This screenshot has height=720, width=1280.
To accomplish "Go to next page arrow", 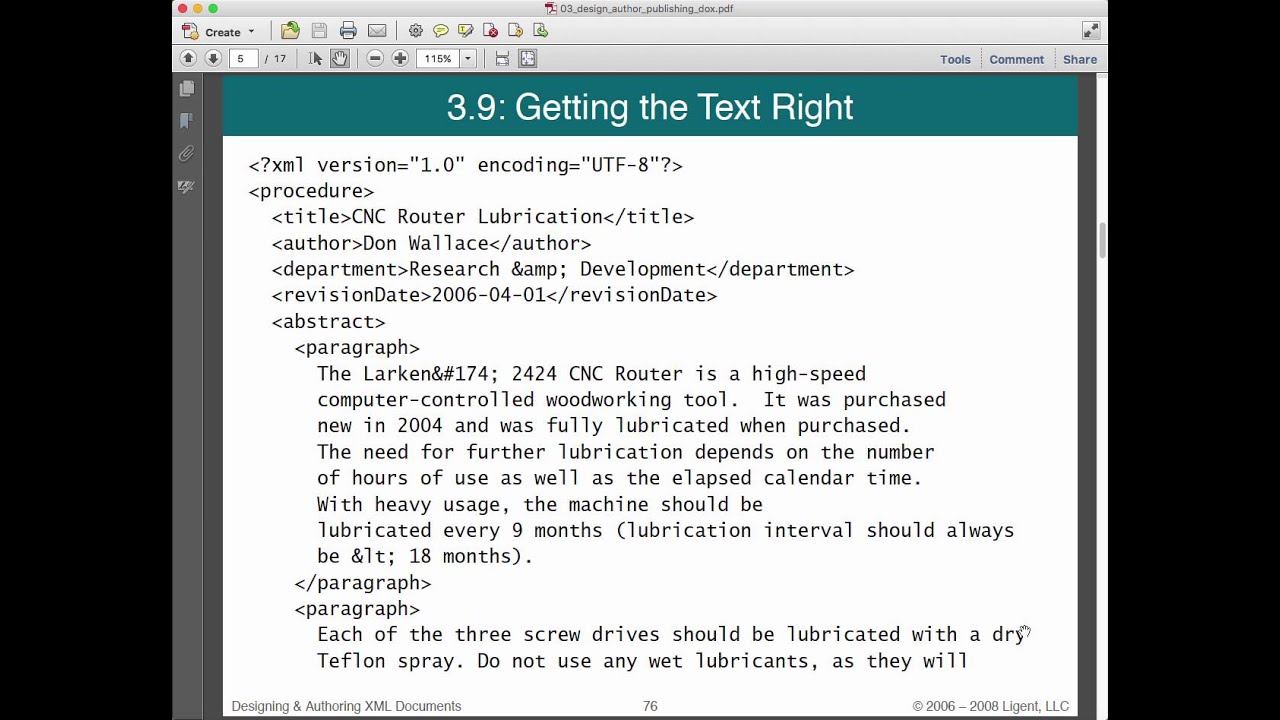I will click(x=213, y=59).
